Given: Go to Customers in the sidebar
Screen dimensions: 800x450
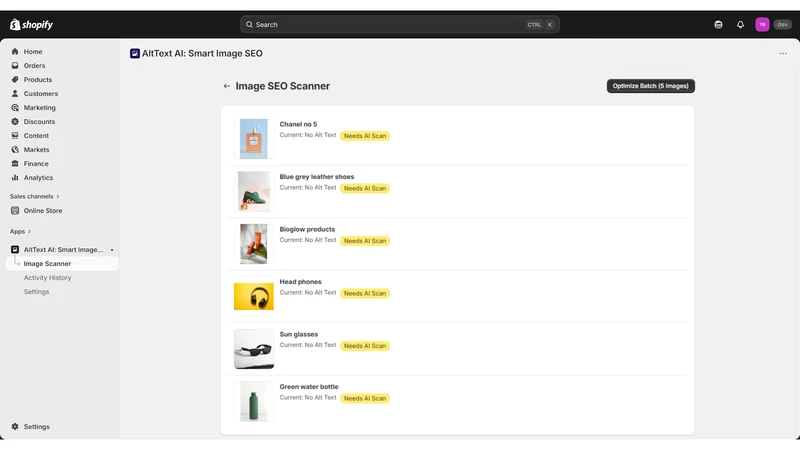Looking at the screenshot, I should coord(41,93).
